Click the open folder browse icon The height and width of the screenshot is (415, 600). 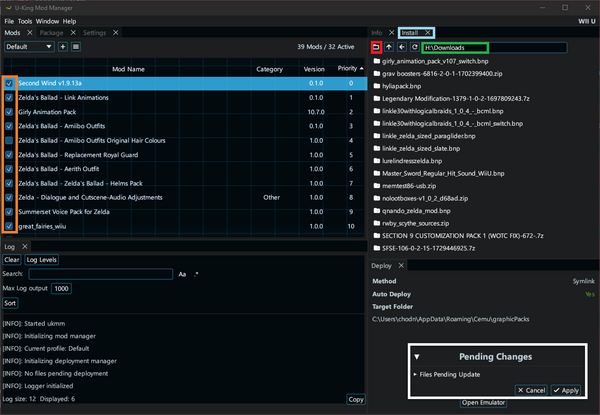(376, 47)
